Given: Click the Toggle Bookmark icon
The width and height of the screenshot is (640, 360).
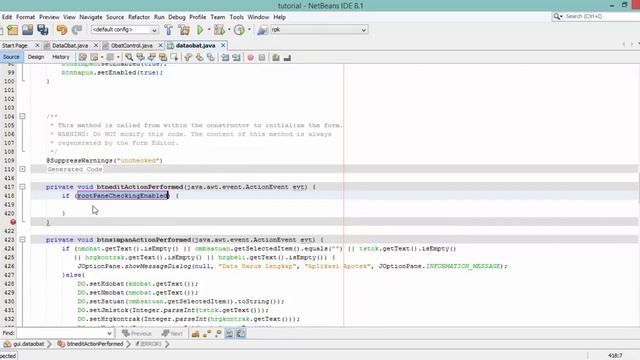Looking at the screenshot, I should pos(211,58).
